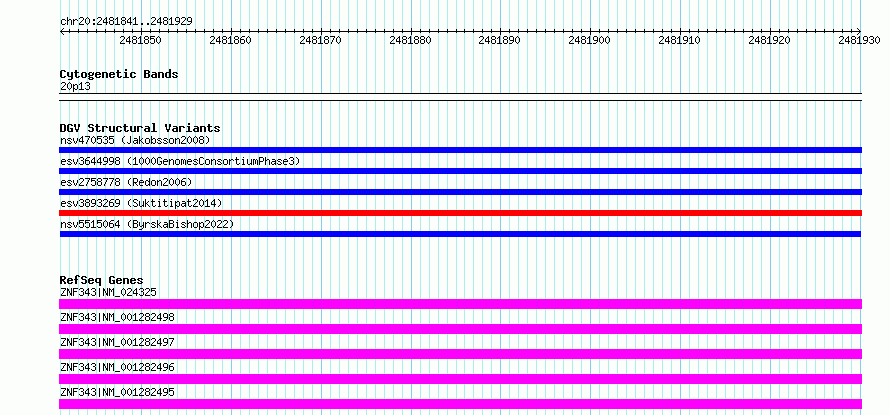This screenshot has height=415, width=890.
Task: Click the blue bar for nsv5515064
Action: (x=460, y=234)
